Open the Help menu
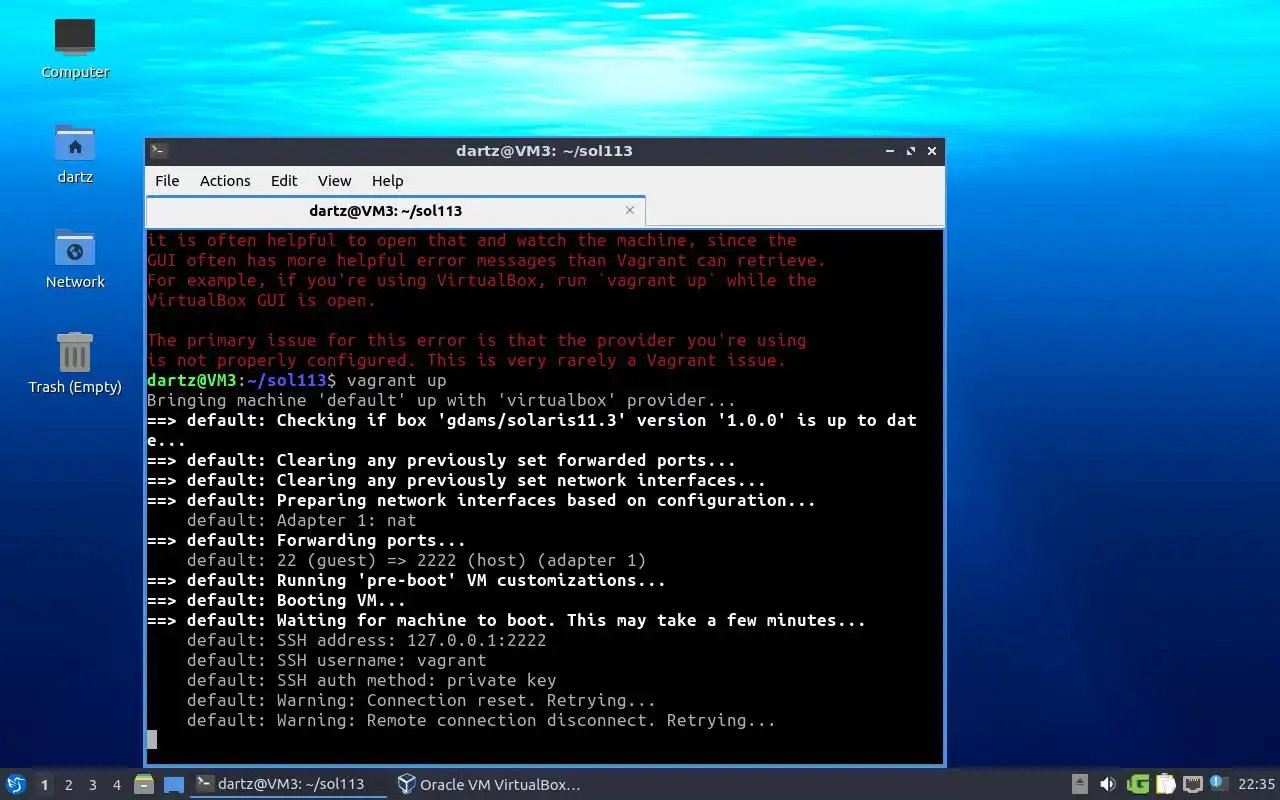 pos(387,181)
